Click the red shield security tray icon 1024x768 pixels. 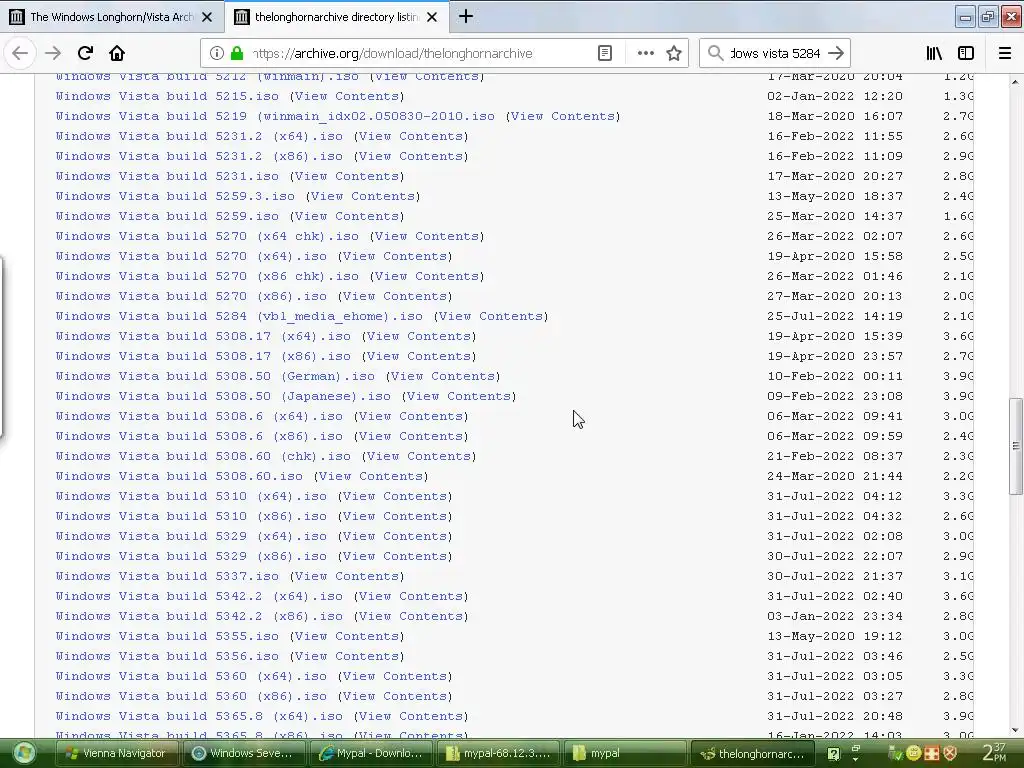pyautogui.click(x=950, y=753)
